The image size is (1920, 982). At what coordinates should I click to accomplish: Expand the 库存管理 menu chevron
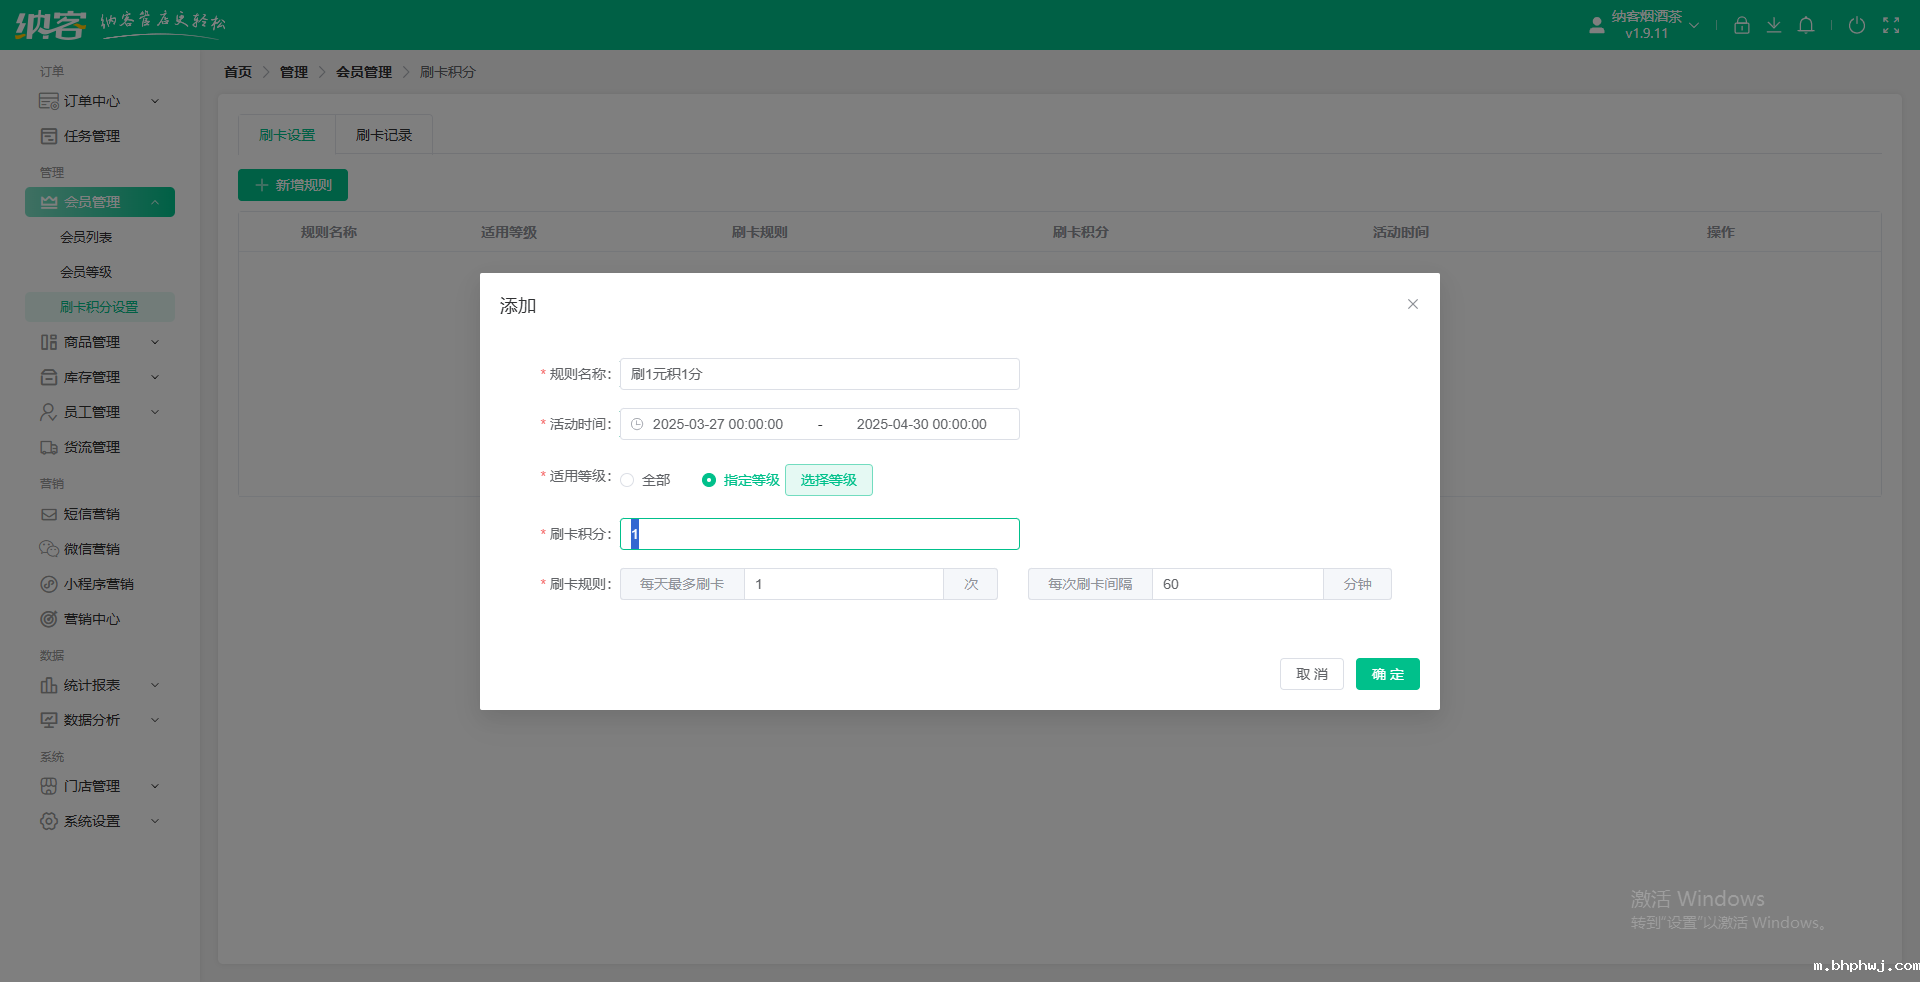[155, 377]
